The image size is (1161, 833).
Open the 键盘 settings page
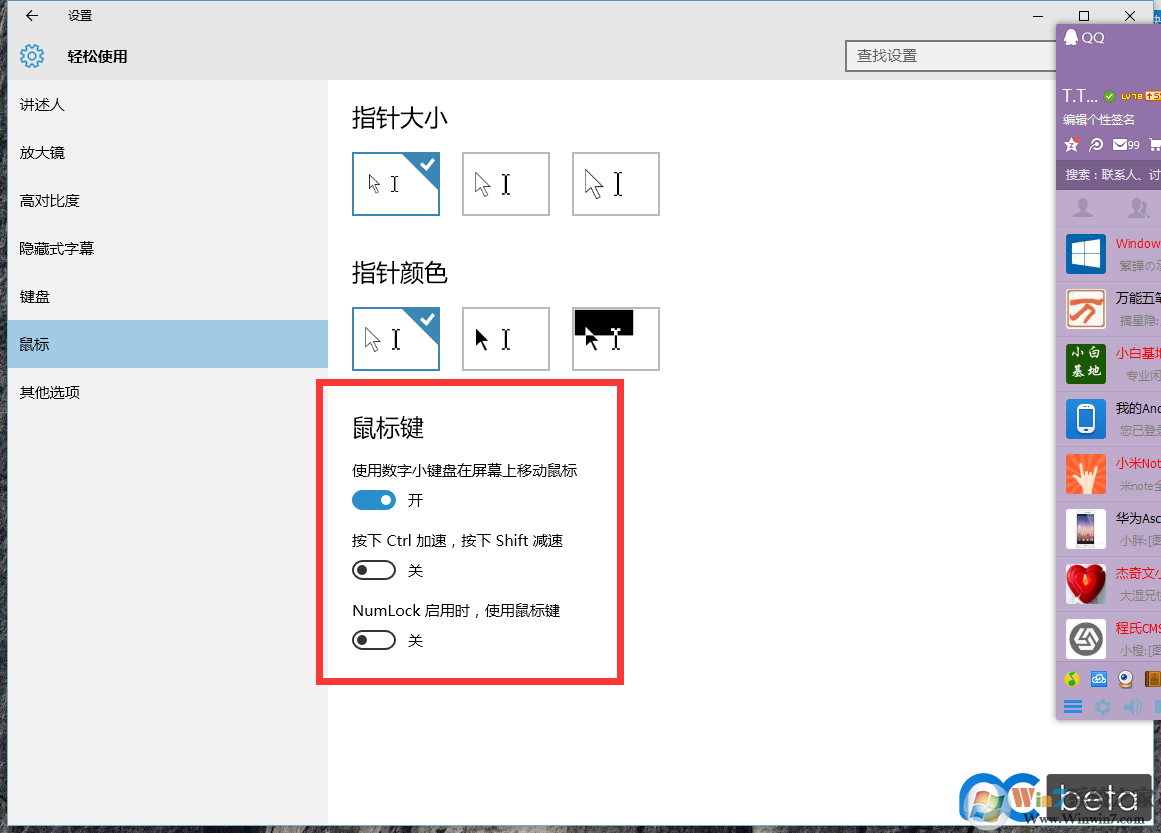(x=167, y=297)
